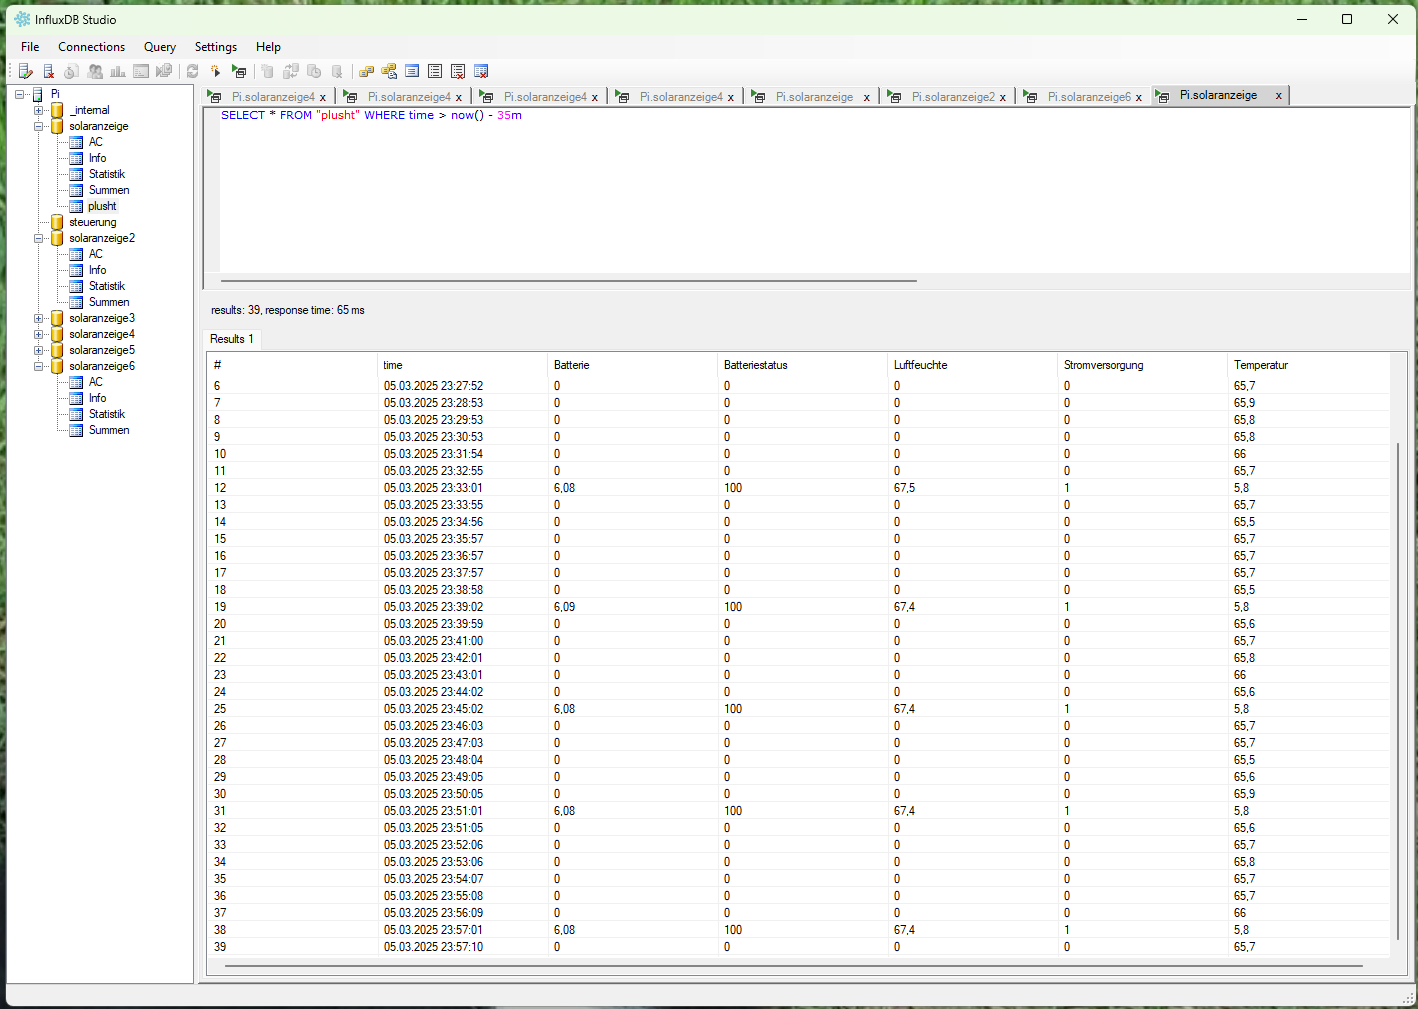This screenshot has height=1009, width=1418.
Task: Select the steuerung database cylinder icon
Action: [x=57, y=222]
